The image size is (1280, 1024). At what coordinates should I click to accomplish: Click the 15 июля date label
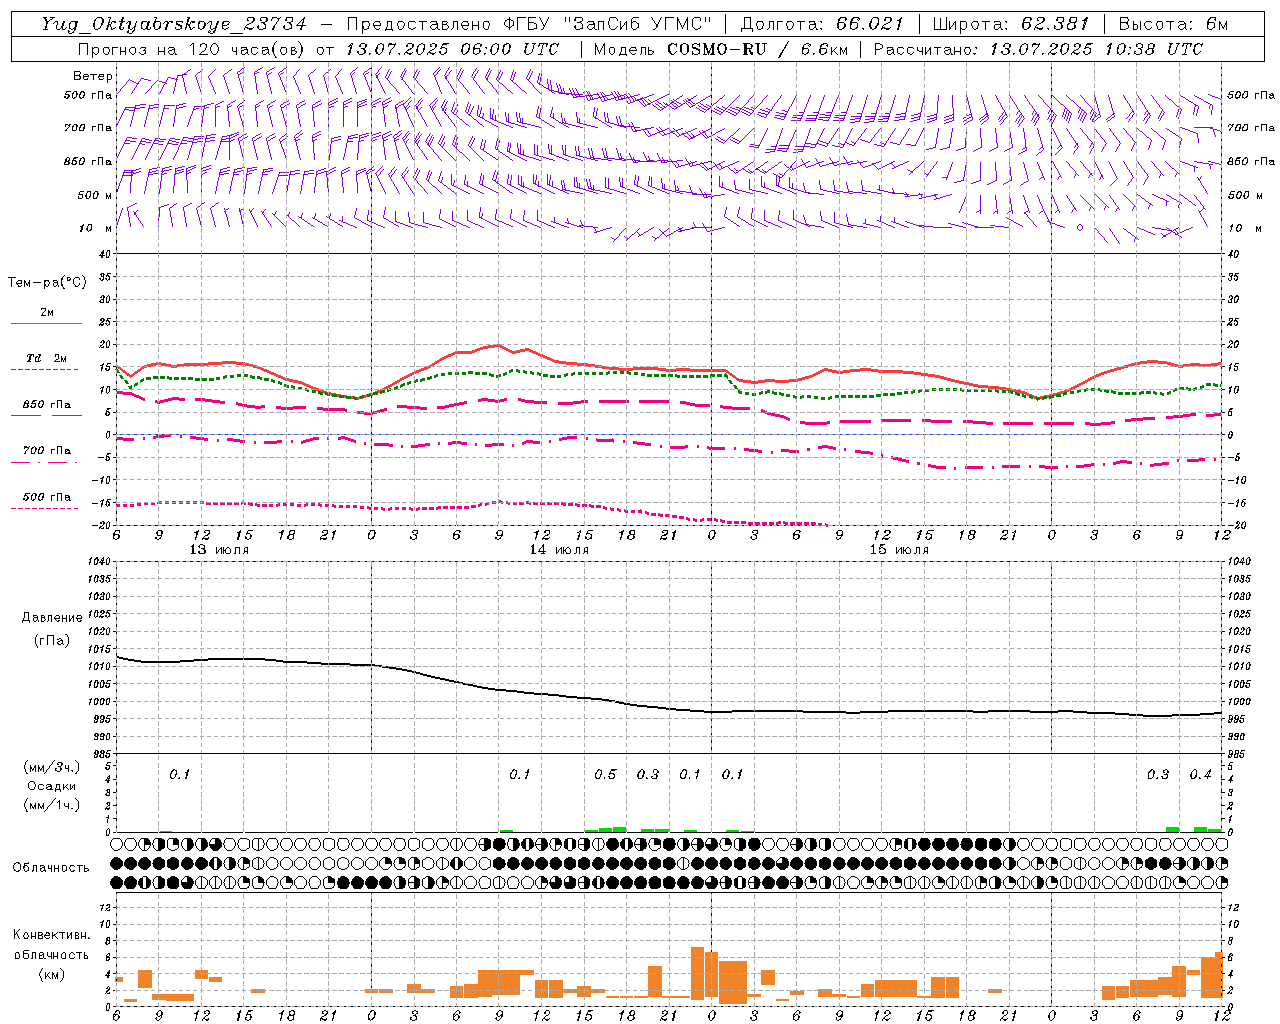[899, 550]
